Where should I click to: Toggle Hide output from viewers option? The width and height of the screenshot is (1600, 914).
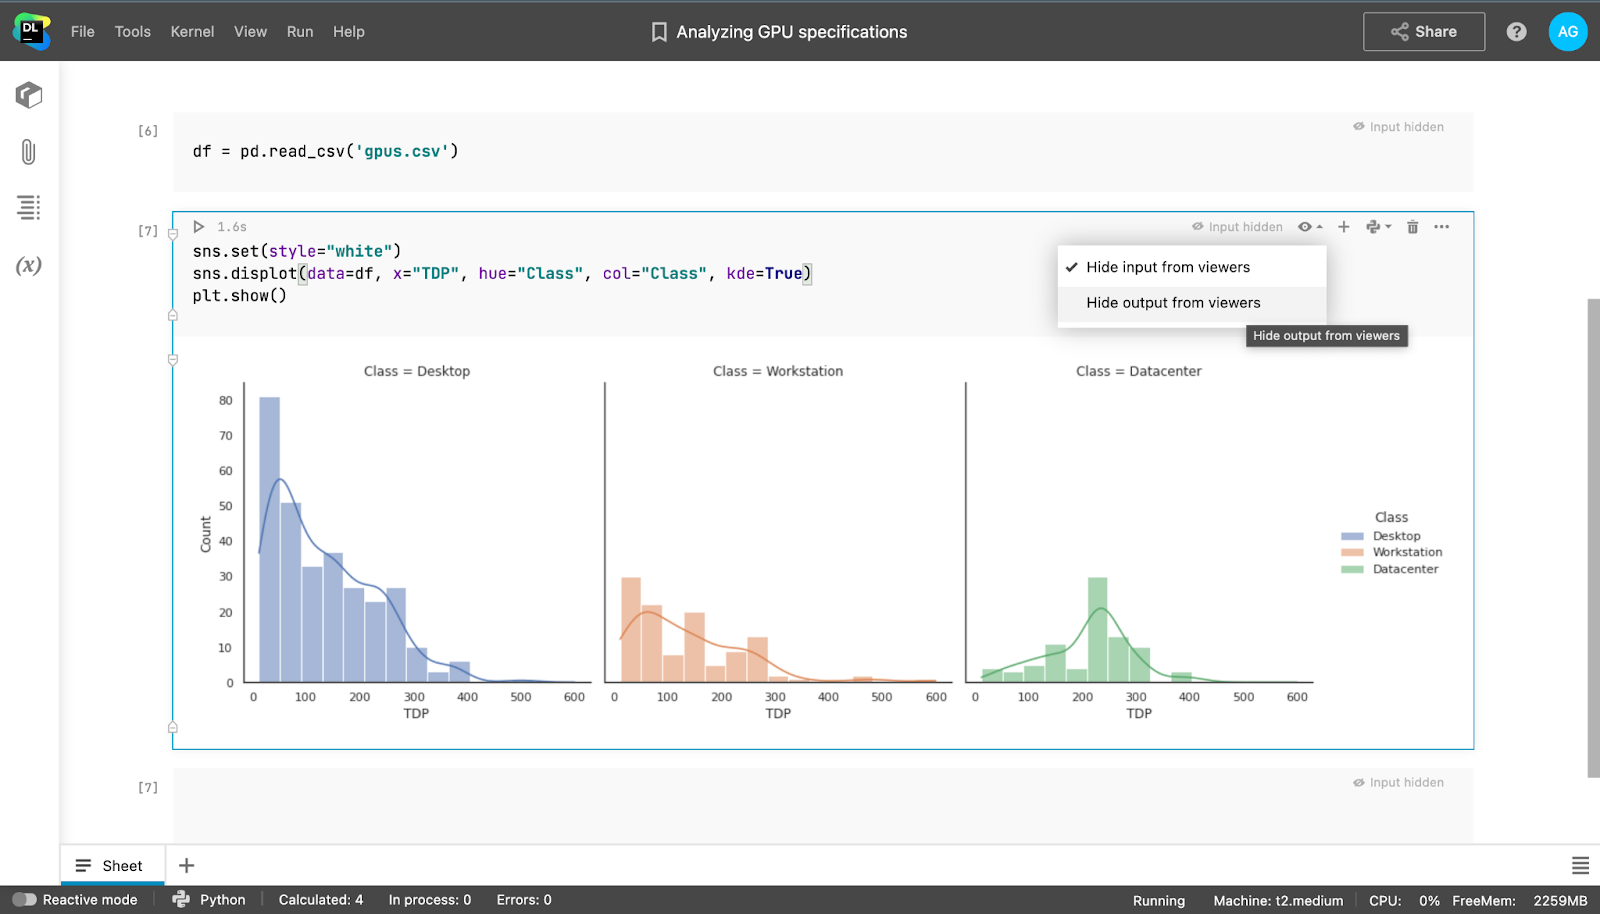(1192, 303)
